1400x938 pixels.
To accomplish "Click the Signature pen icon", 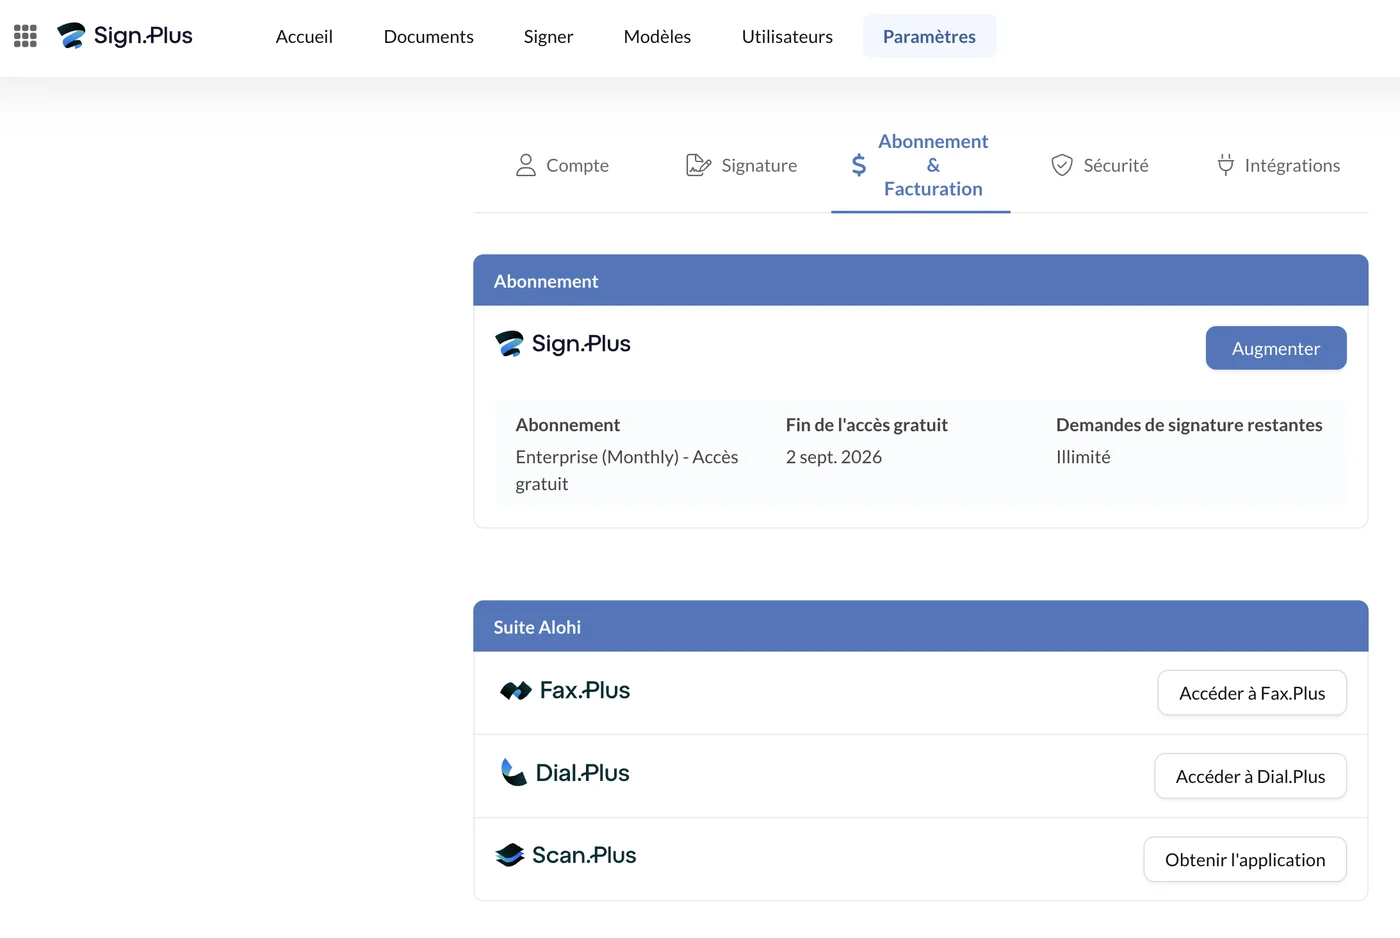I will point(698,165).
